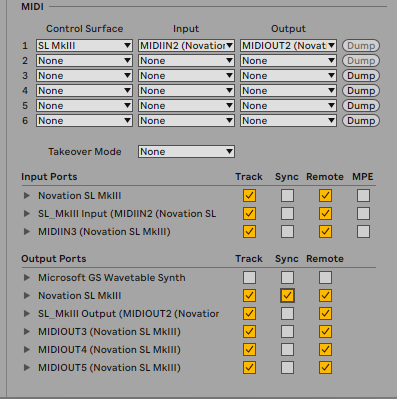Screen dimensions: 397x399
Task: Open Input dropdown in row 3
Action: point(186,76)
